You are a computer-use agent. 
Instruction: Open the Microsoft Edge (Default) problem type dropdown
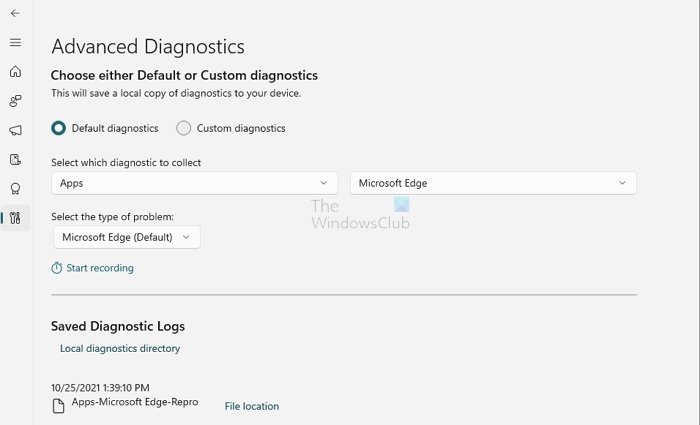pyautogui.click(x=126, y=237)
